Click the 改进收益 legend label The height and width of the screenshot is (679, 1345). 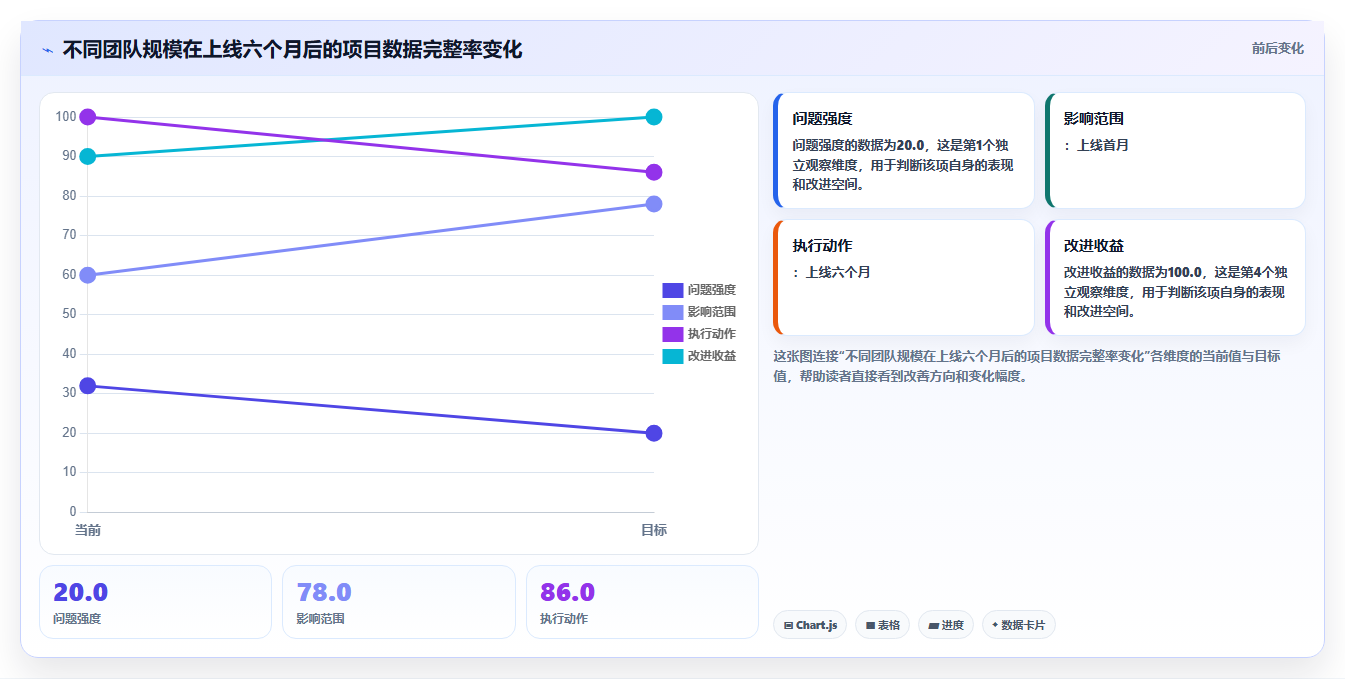coord(712,356)
